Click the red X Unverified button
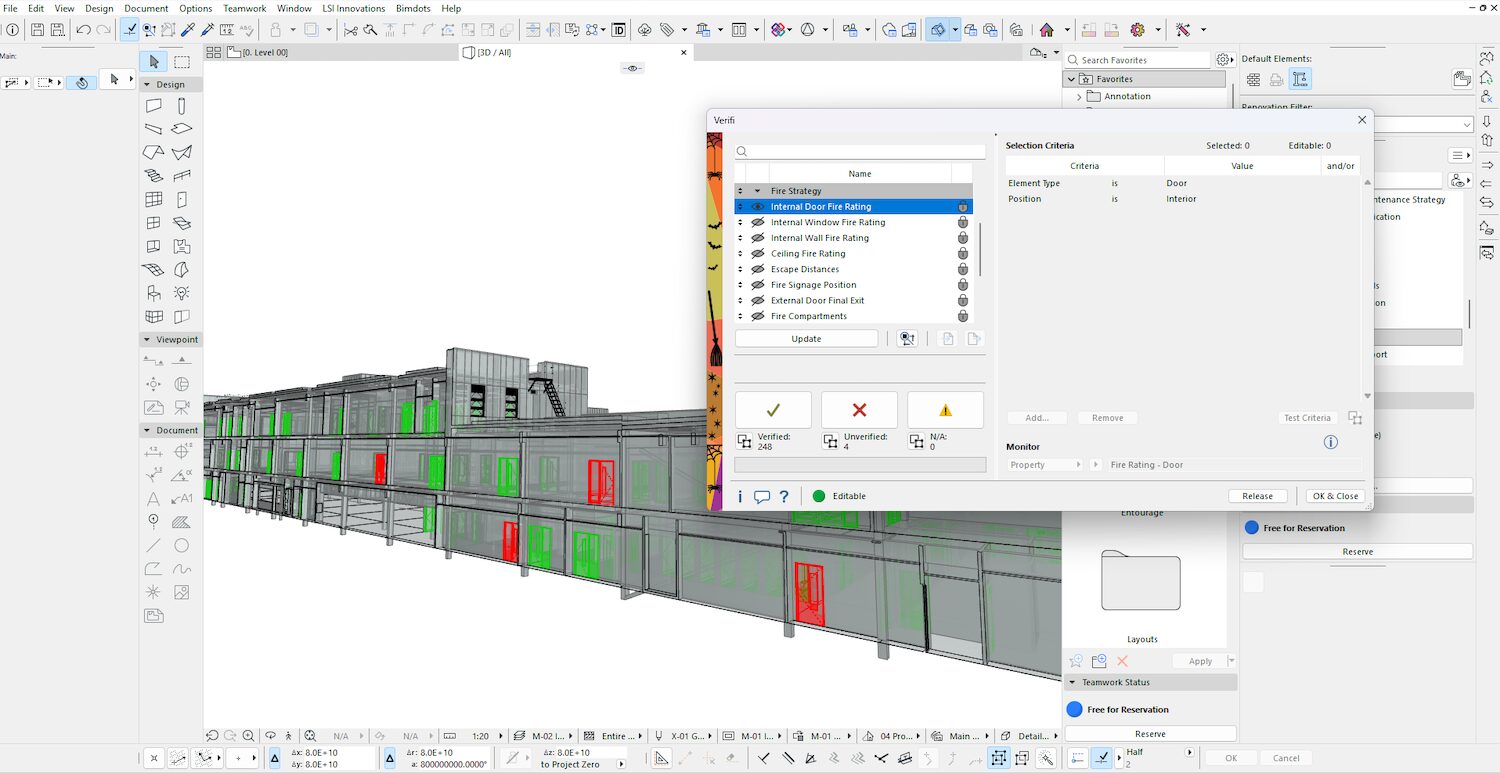This screenshot has width=1500, height=773. [x=859, y=410]
